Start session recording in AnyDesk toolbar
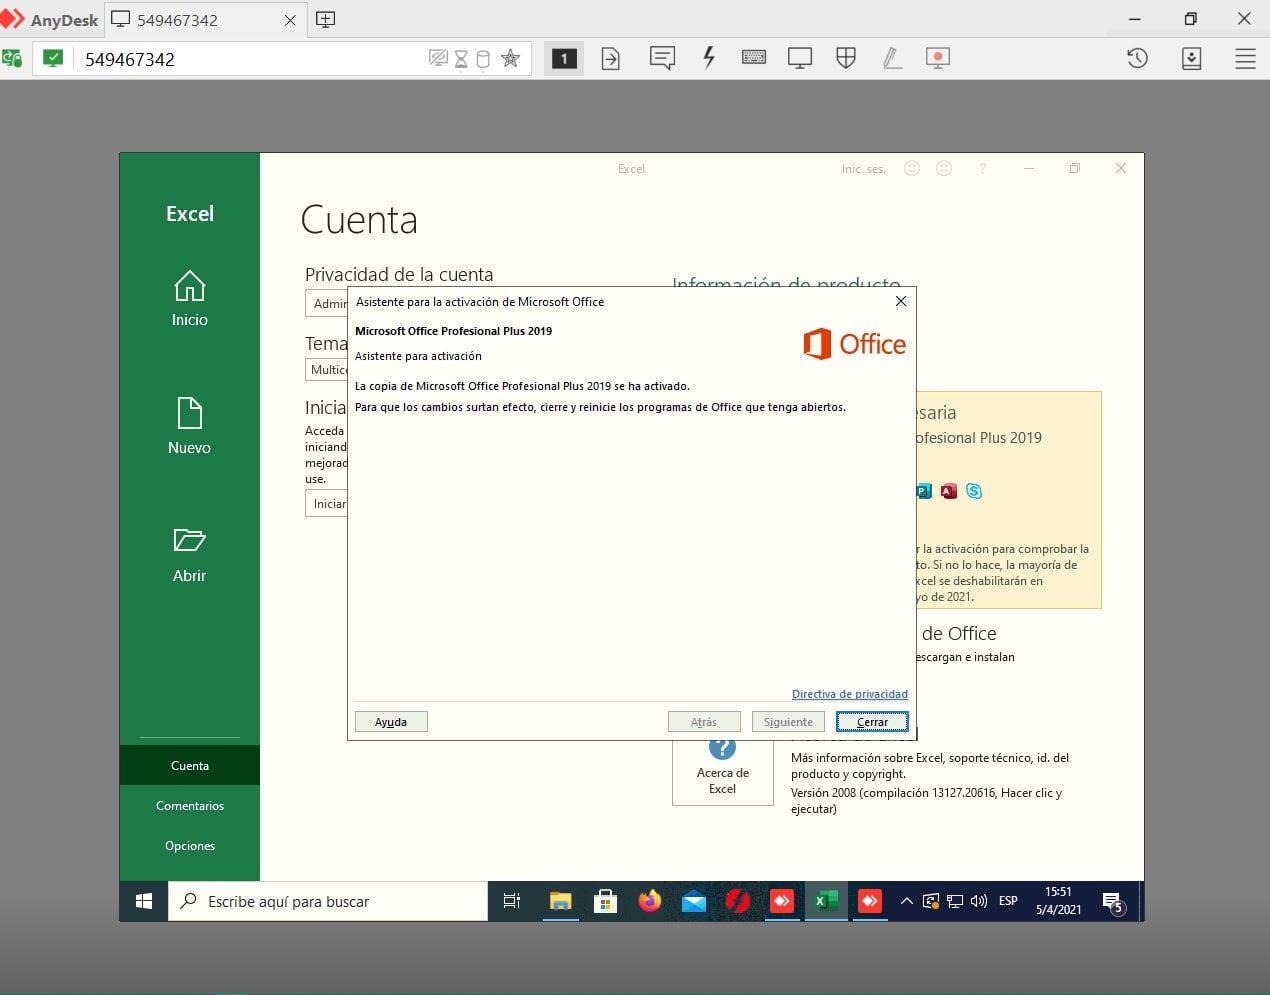 [937, 58]
